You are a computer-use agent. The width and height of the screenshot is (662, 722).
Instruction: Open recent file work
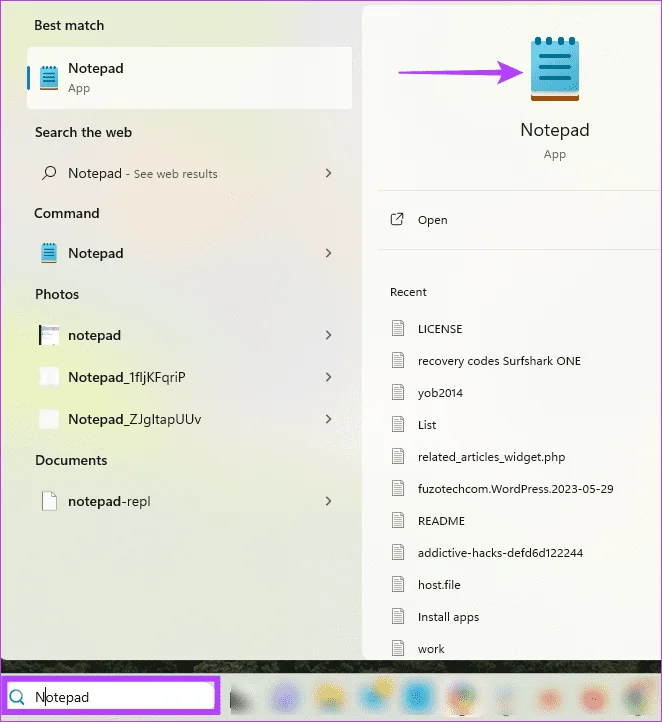pos(431,649)
